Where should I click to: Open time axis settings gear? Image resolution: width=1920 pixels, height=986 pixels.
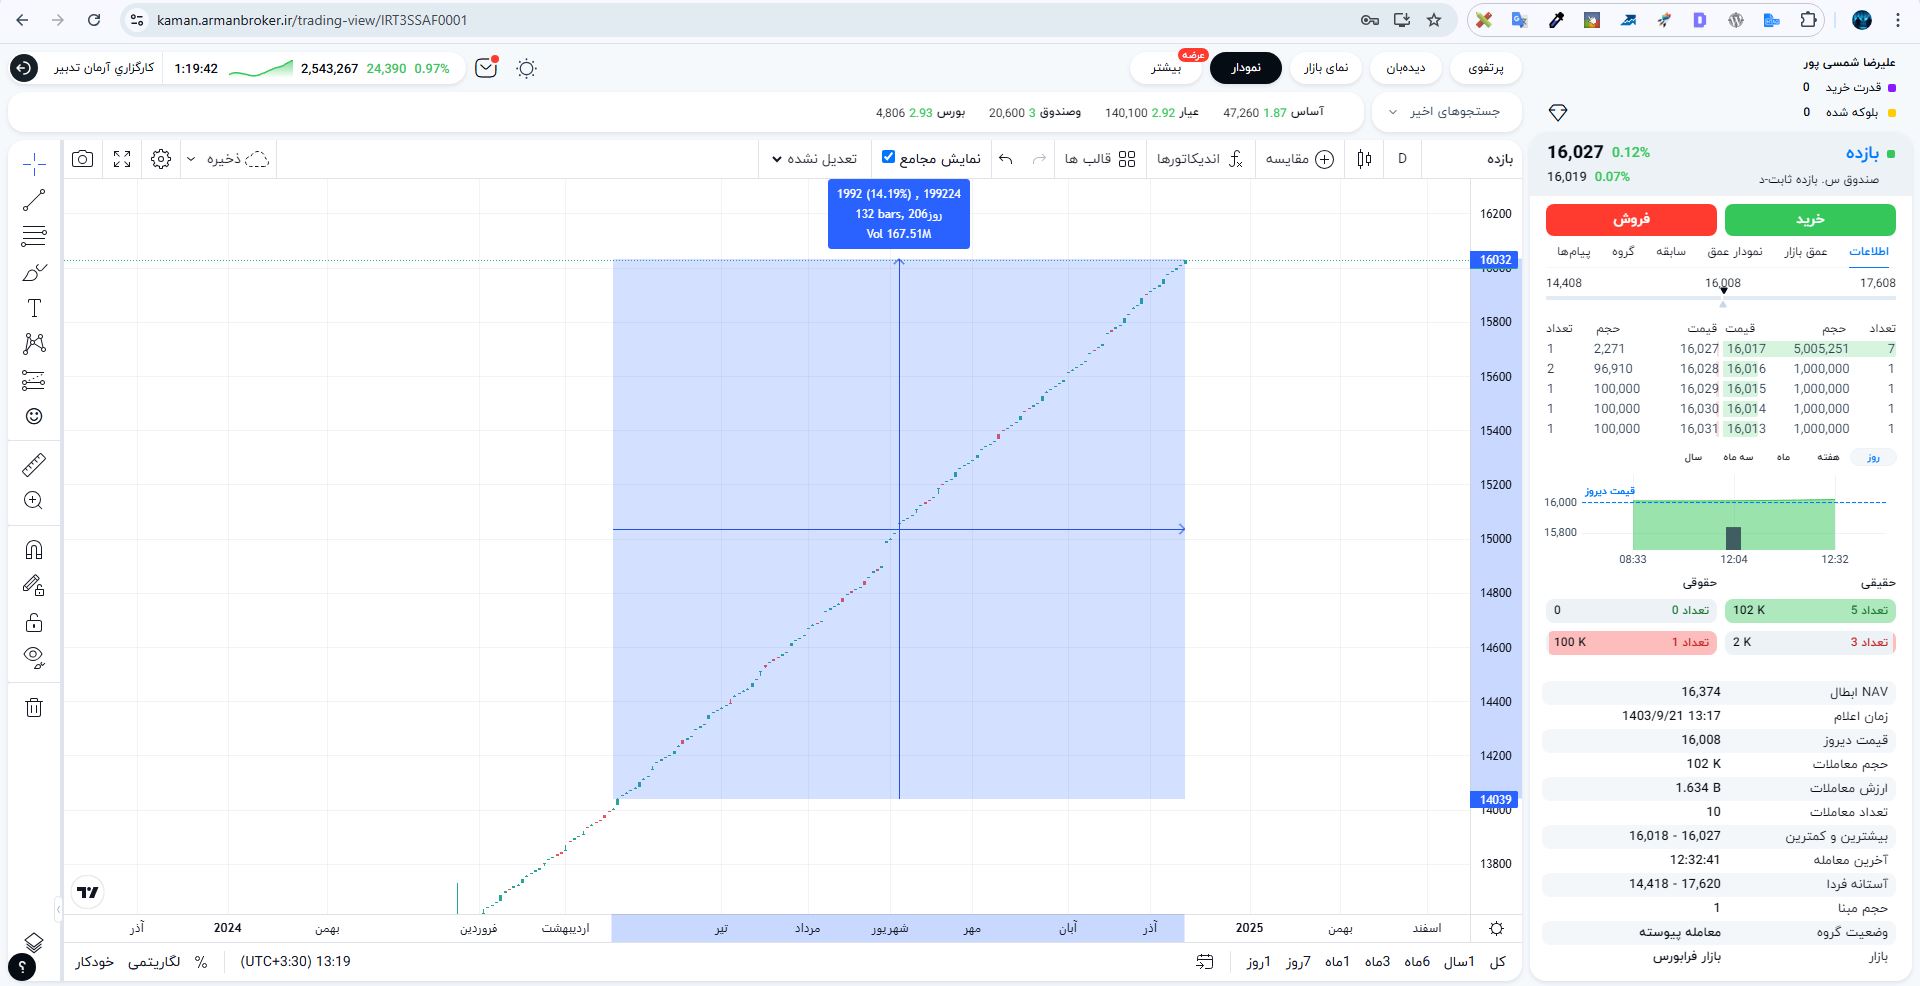pos(1496,928)
